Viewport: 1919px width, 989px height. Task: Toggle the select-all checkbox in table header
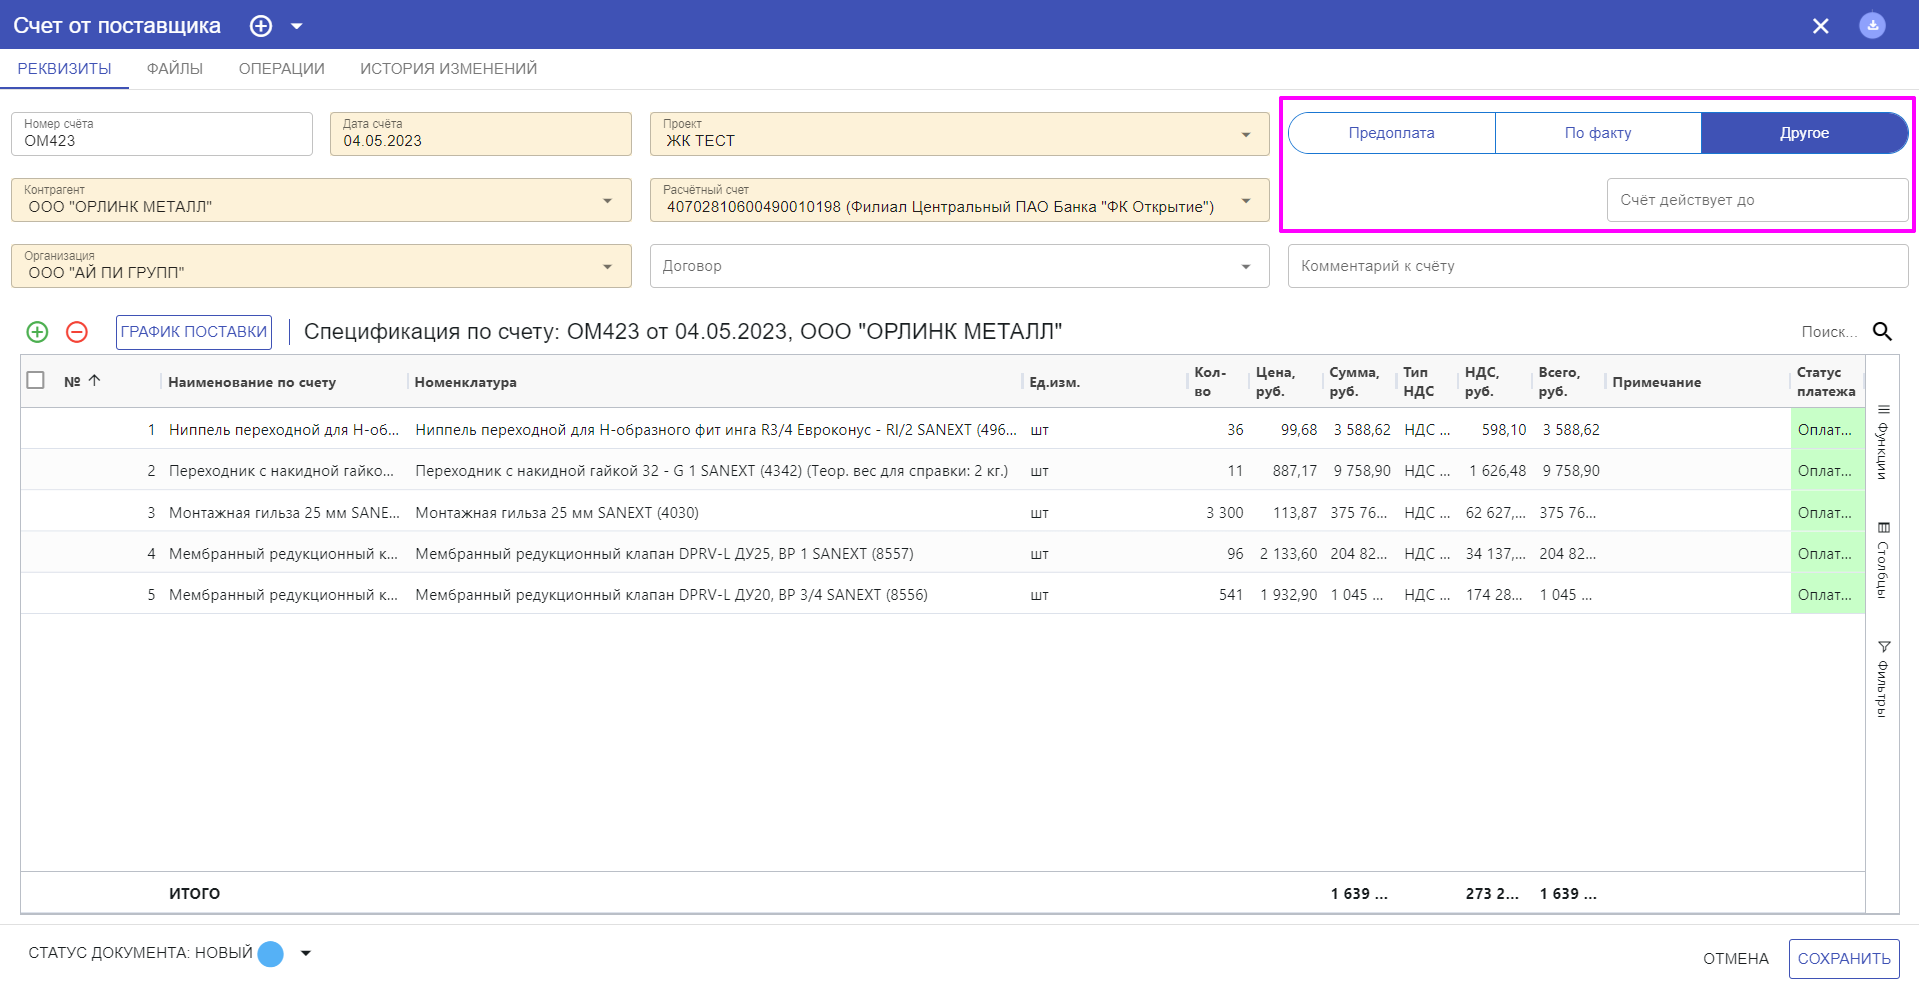[36, 380]
